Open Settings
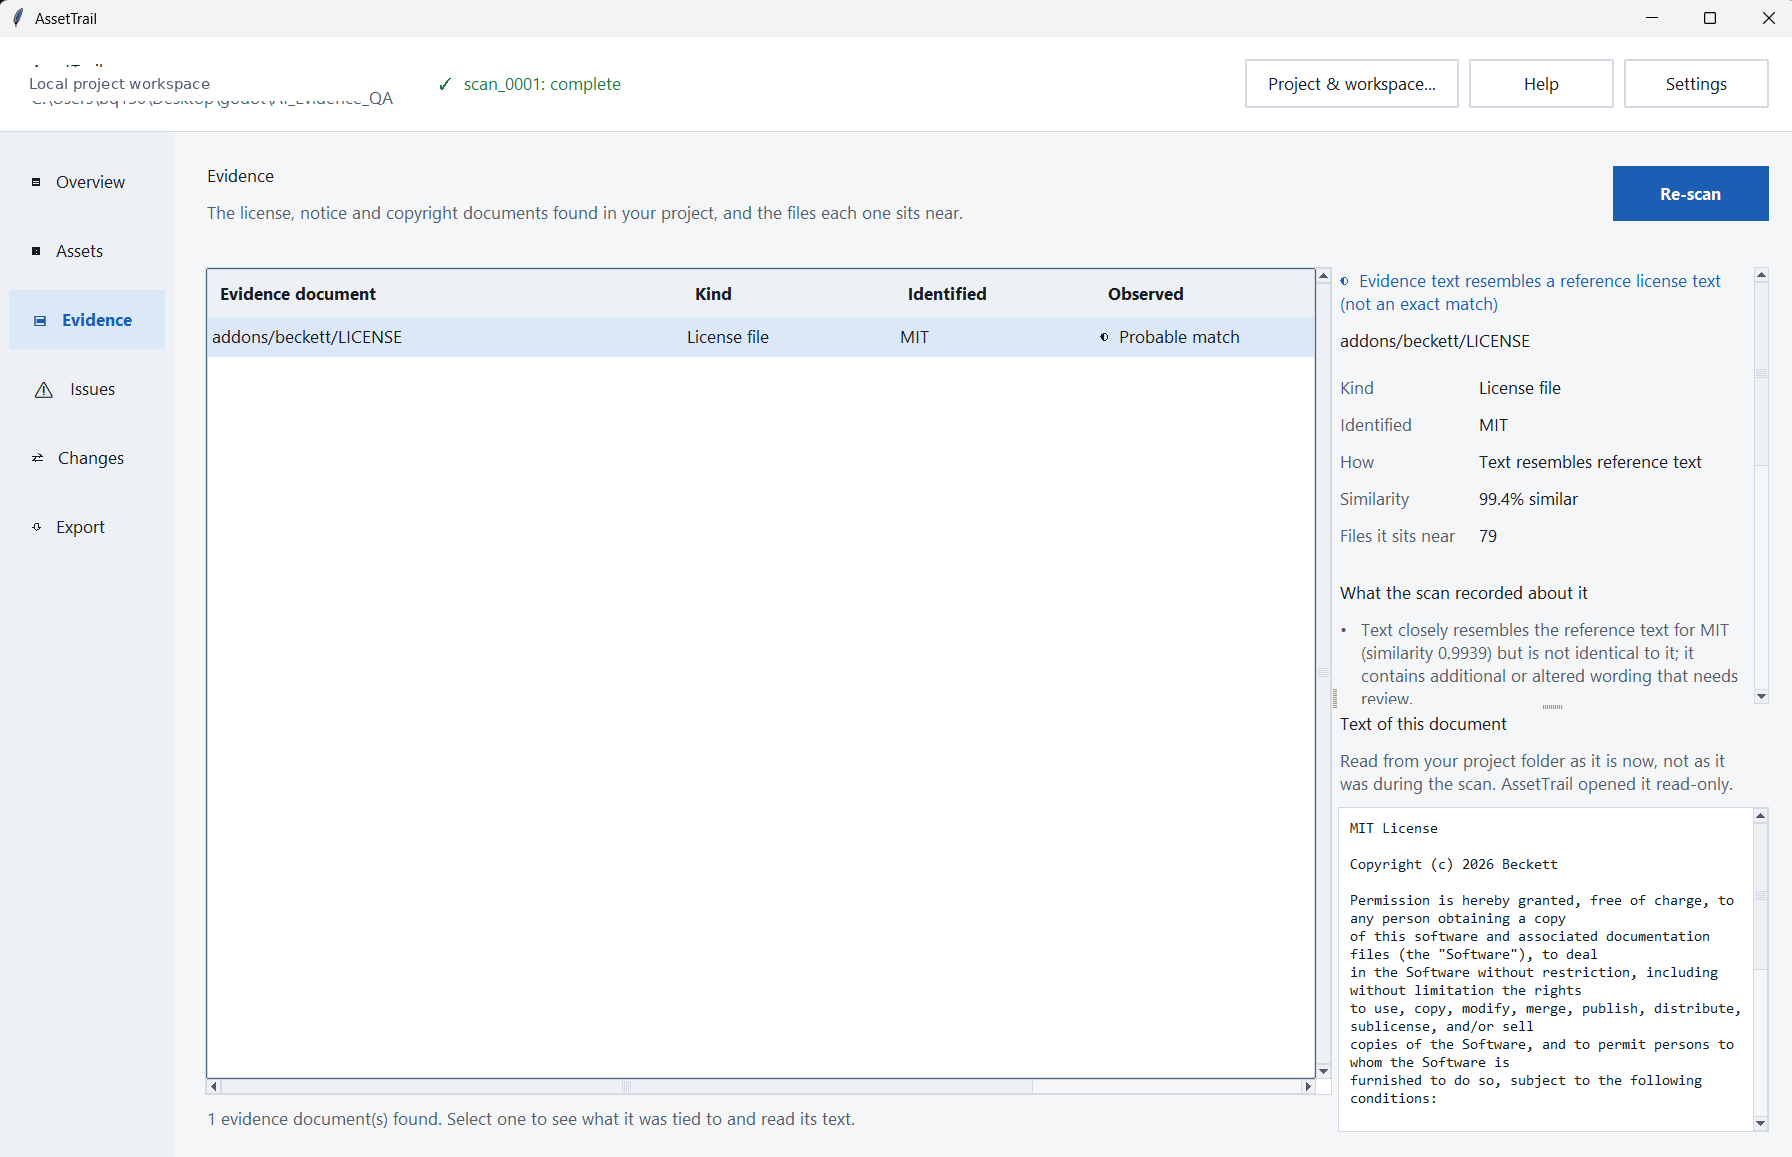Image resolution: width=1792 pixels, height=1157 pixels. coord(1696,84)
